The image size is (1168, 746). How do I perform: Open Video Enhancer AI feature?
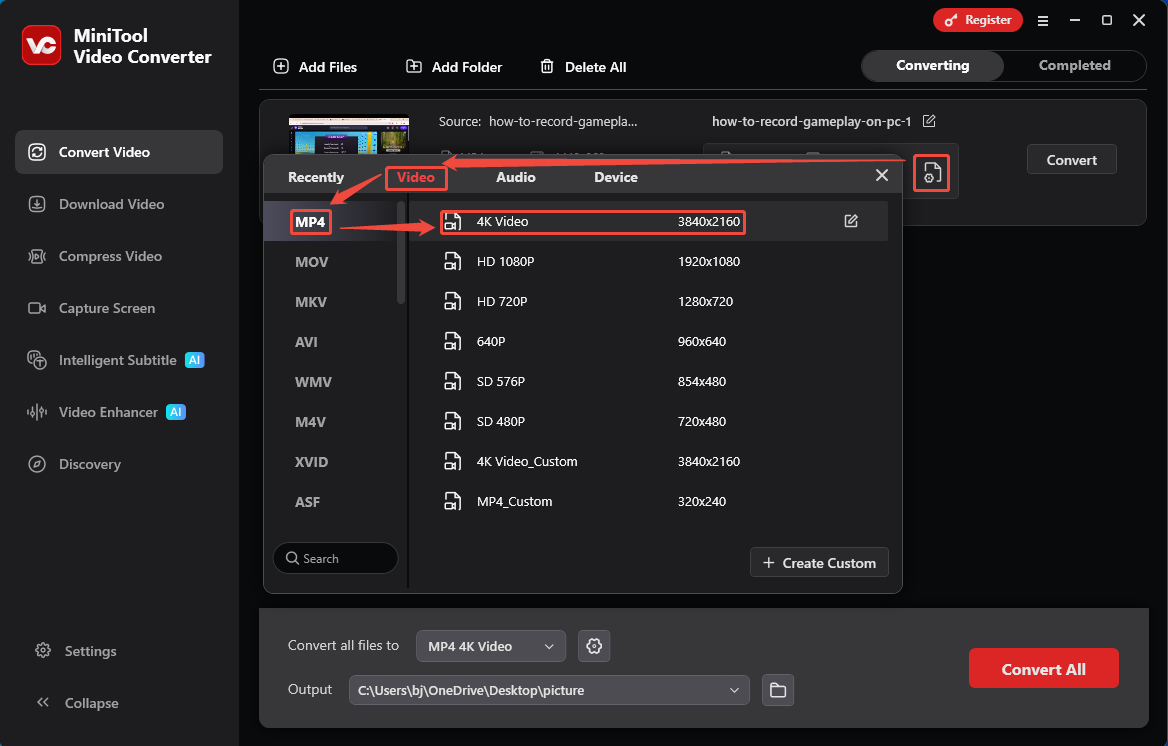click(106, 412)
